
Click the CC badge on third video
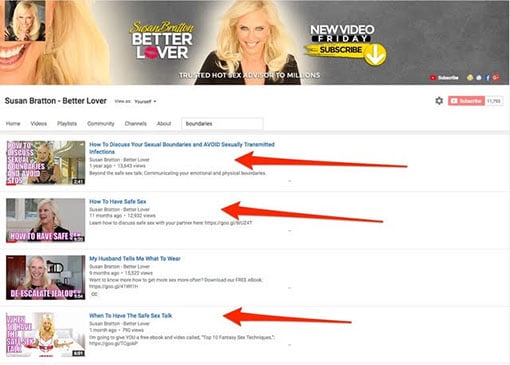click(x=94, y=294)
